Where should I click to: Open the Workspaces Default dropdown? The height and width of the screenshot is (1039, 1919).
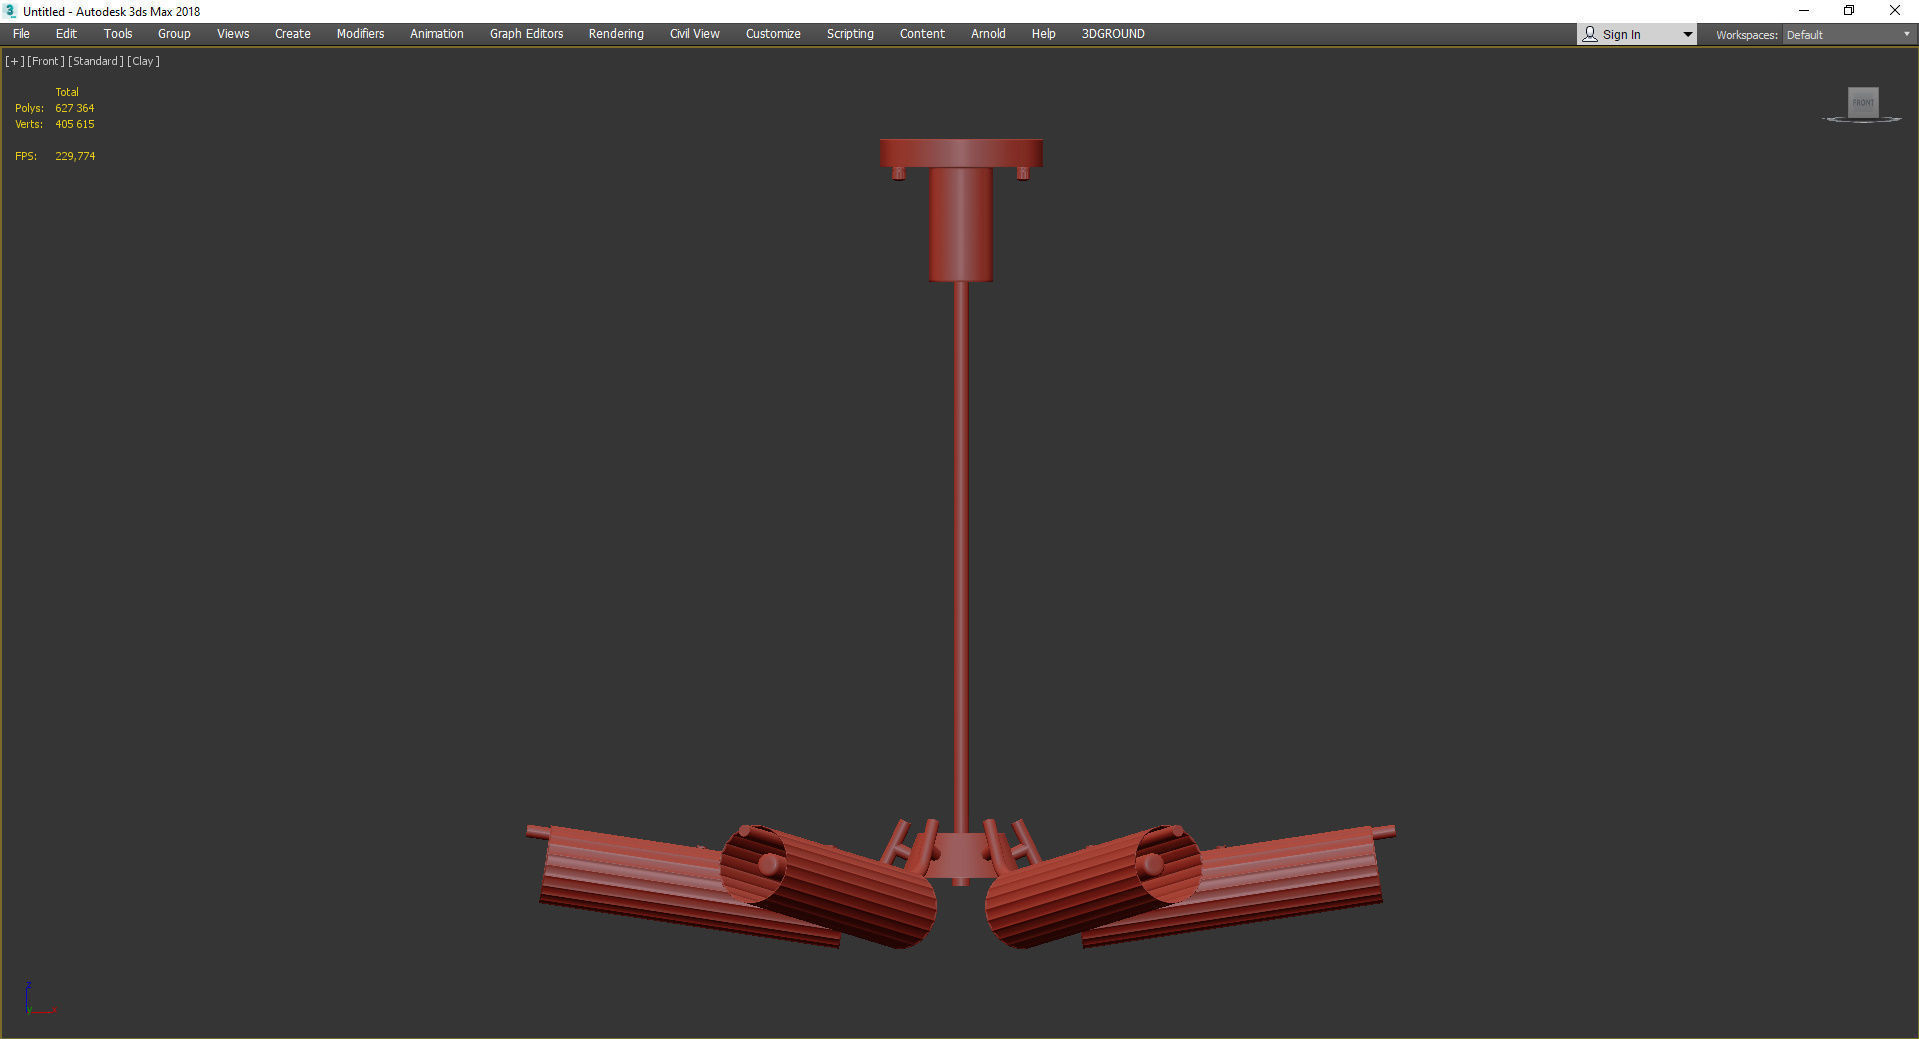[1848, 35]
